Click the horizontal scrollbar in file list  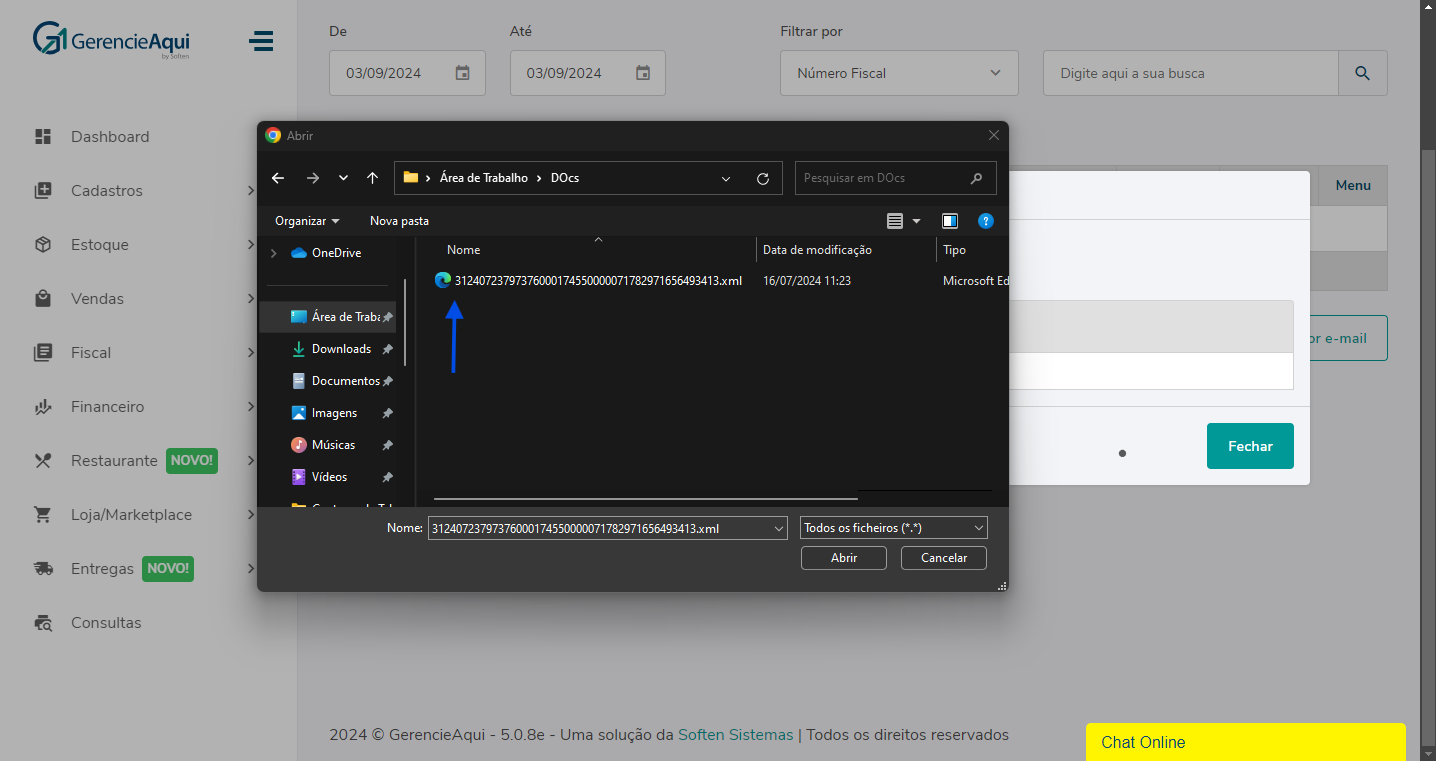[646, 497]
